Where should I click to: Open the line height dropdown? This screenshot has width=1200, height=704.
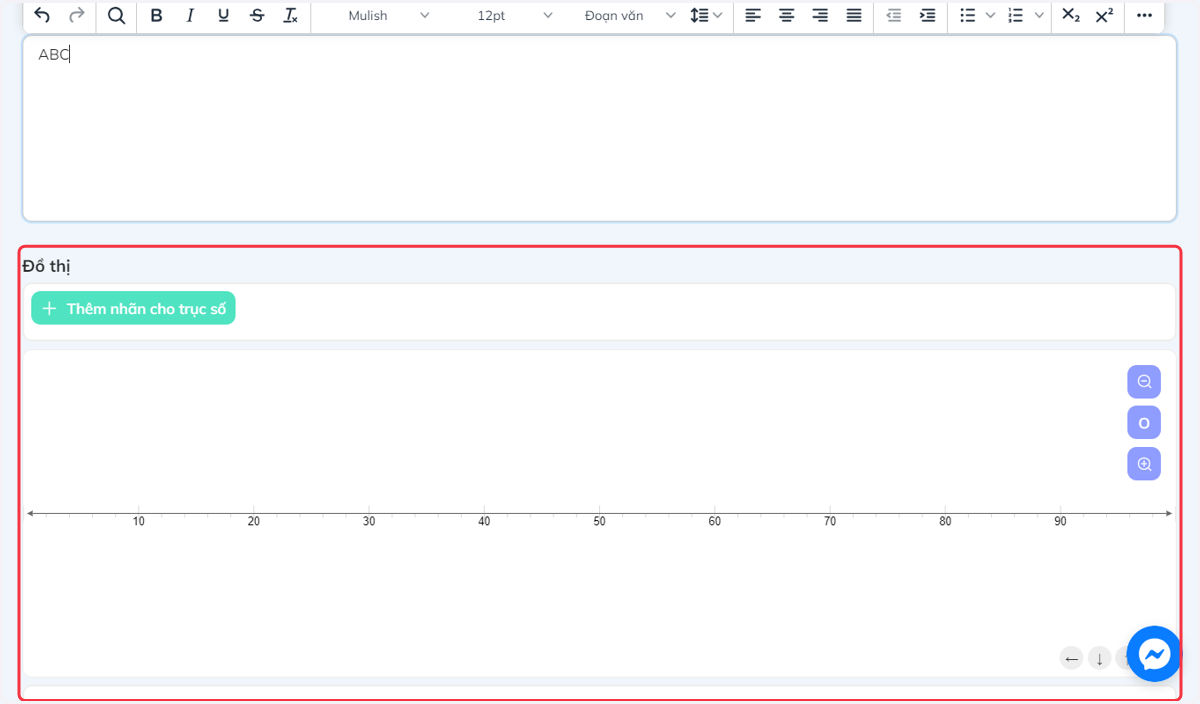pyautogui.click(x=706, y=15)
